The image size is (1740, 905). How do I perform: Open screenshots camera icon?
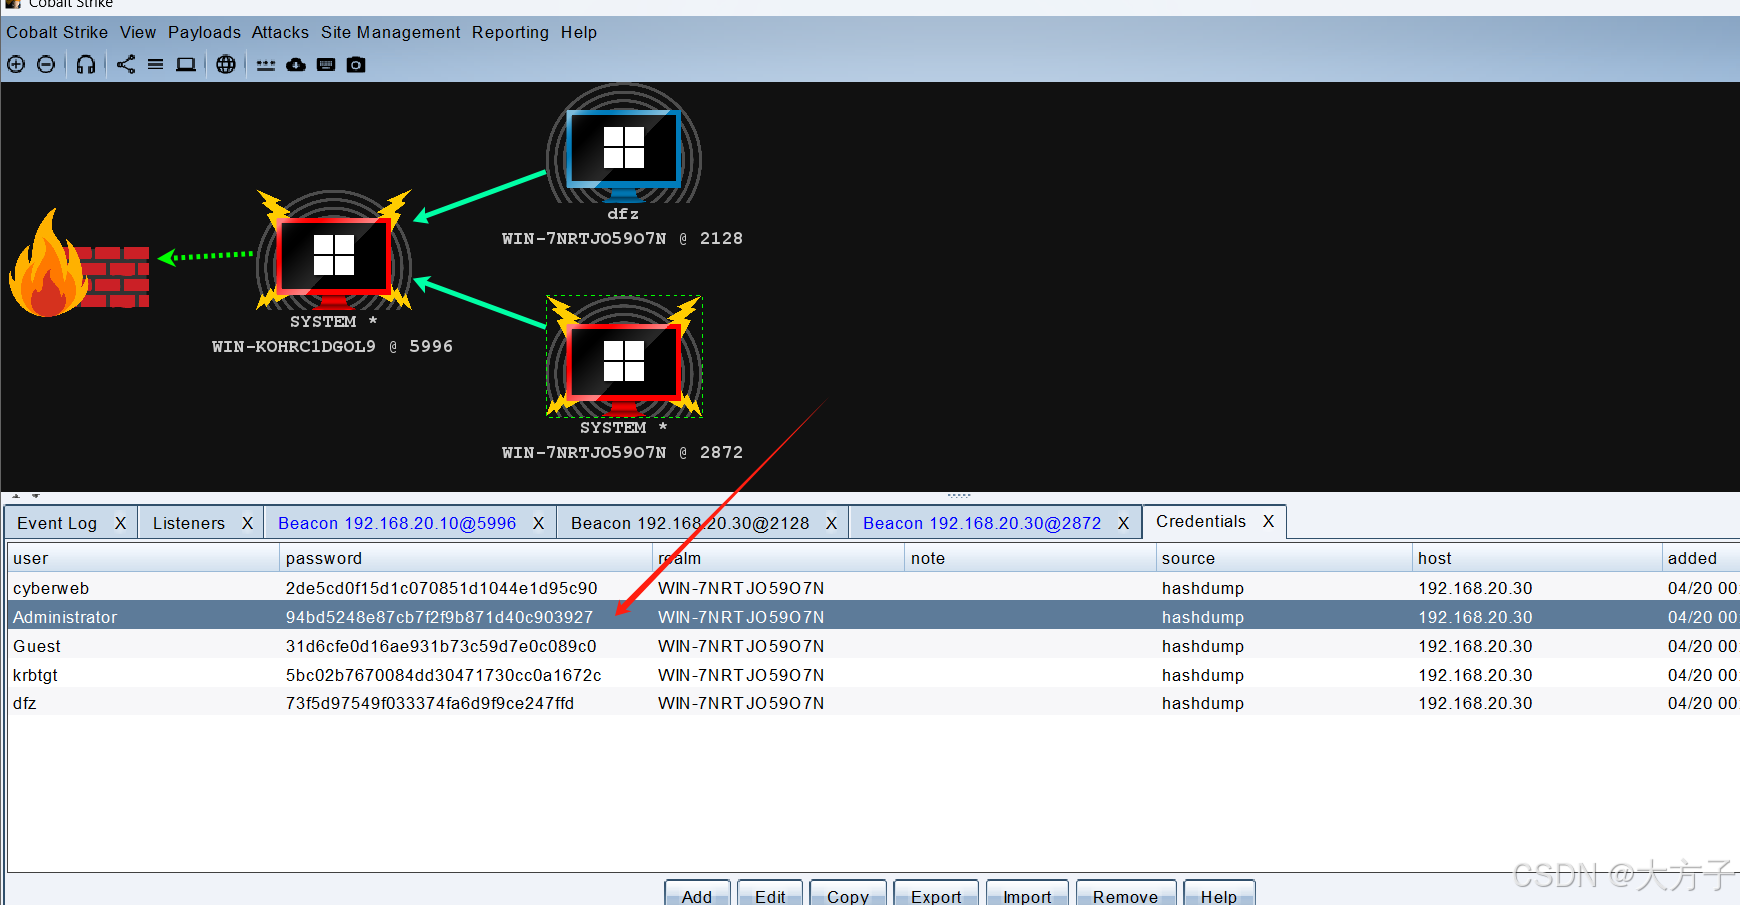click(x=356, y=64)
